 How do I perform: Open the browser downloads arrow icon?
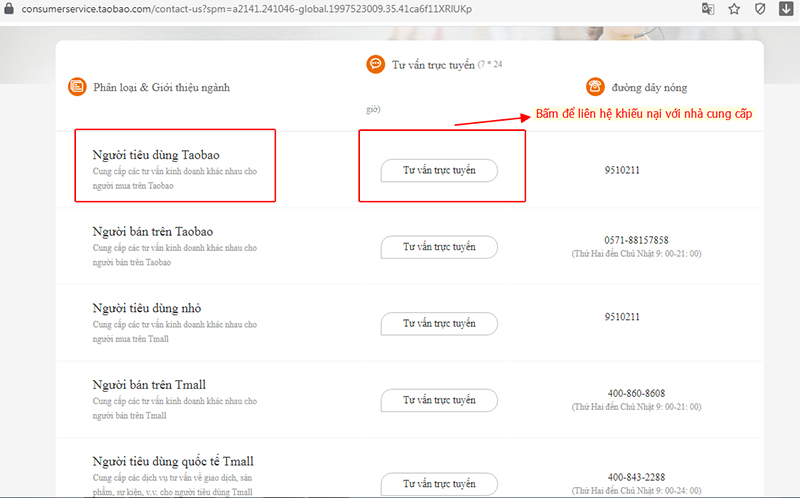pyautogui.click(x=786, y=9)
